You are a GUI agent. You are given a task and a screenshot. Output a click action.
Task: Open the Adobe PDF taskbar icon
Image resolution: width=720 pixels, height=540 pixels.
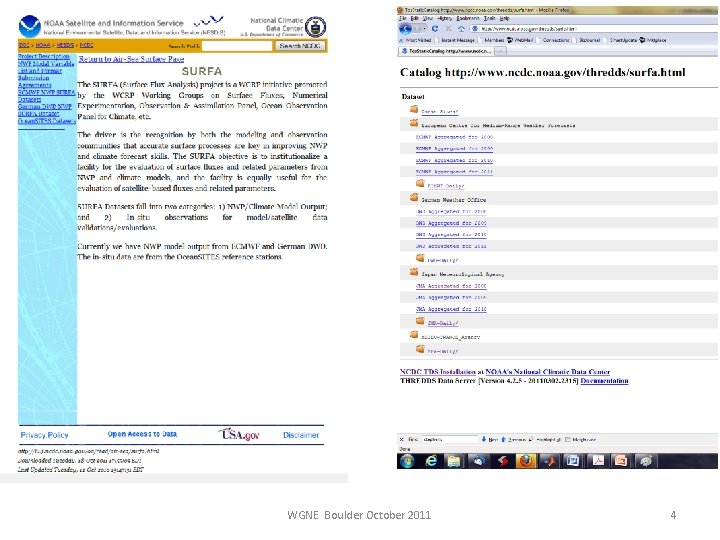point(597,461)
